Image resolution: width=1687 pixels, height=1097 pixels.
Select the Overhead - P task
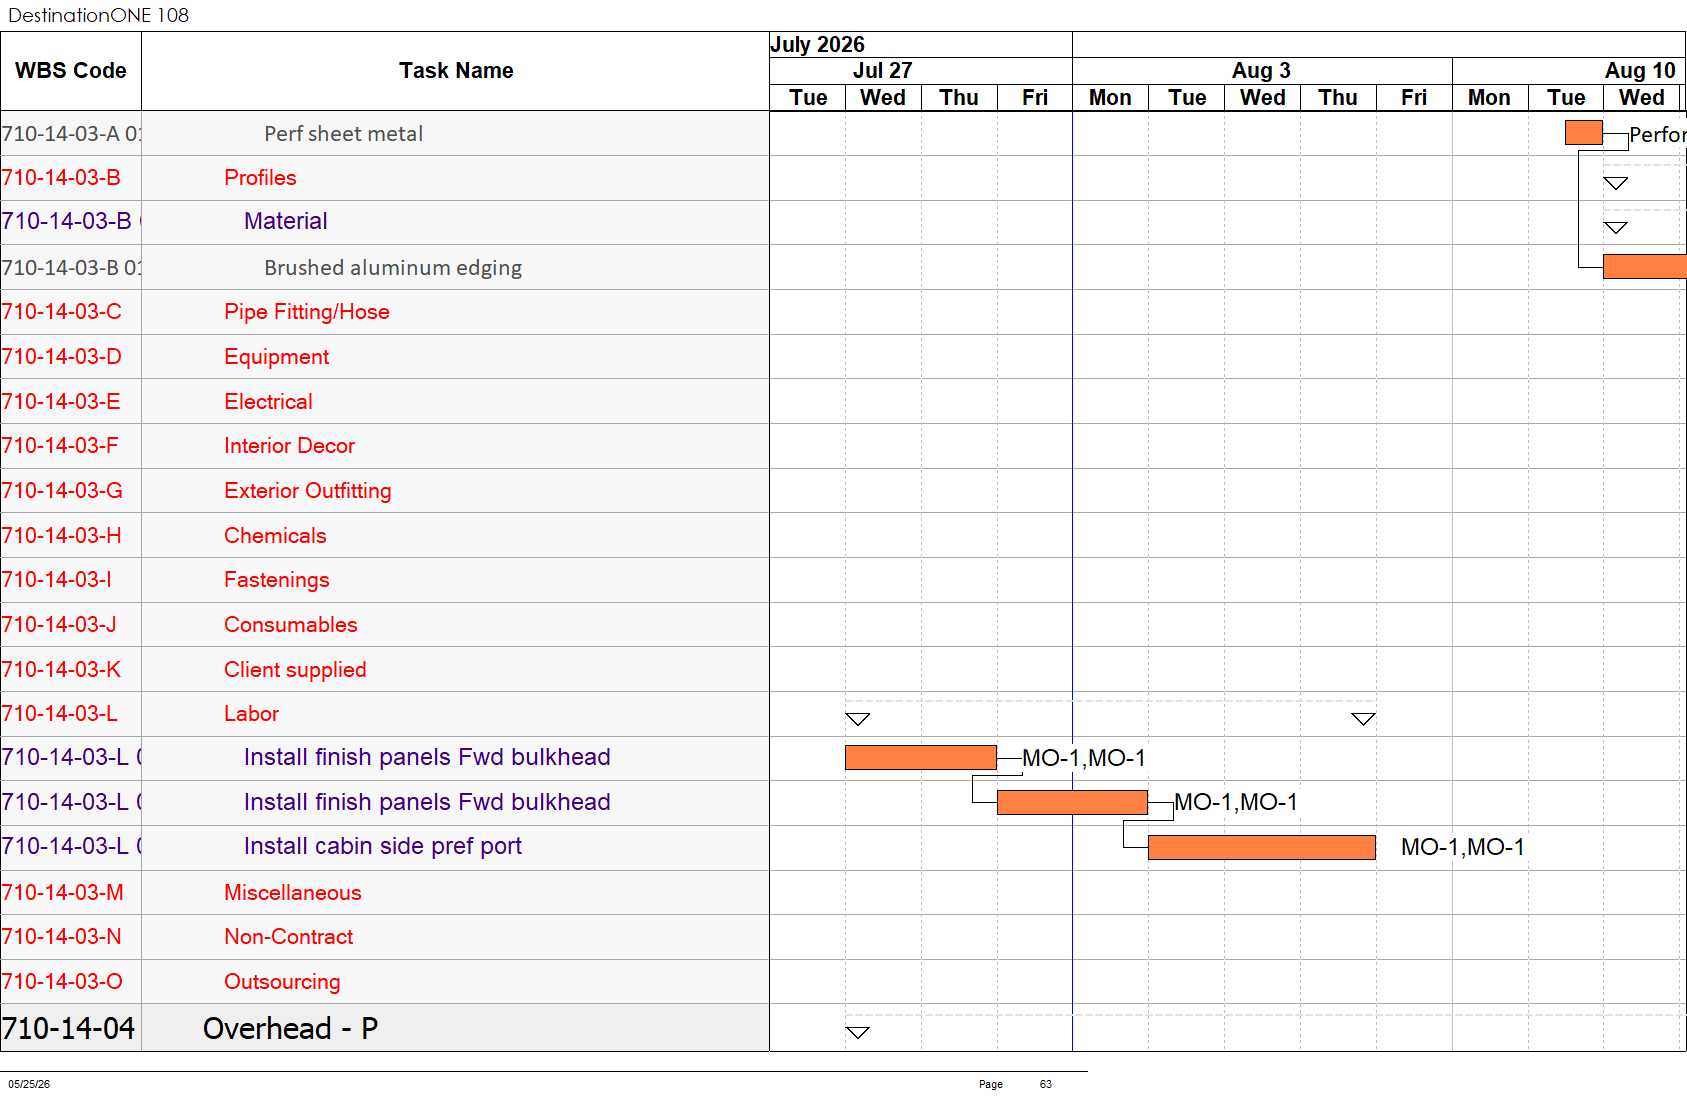click(290, 1029)
